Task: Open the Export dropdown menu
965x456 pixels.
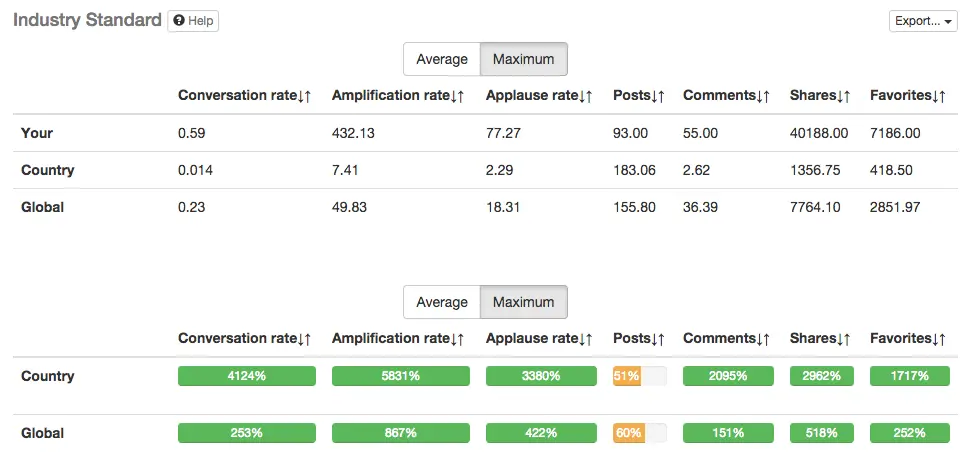Action: coord(922,21)
